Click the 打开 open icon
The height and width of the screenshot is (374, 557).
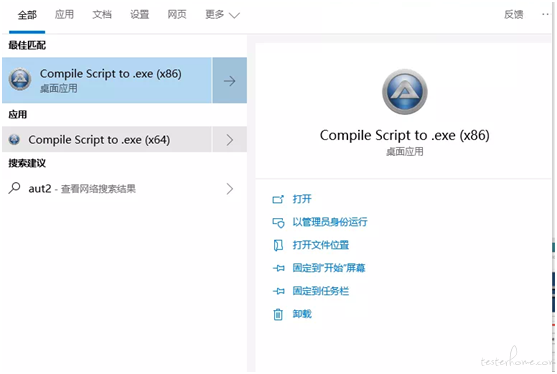coord(278,199)
